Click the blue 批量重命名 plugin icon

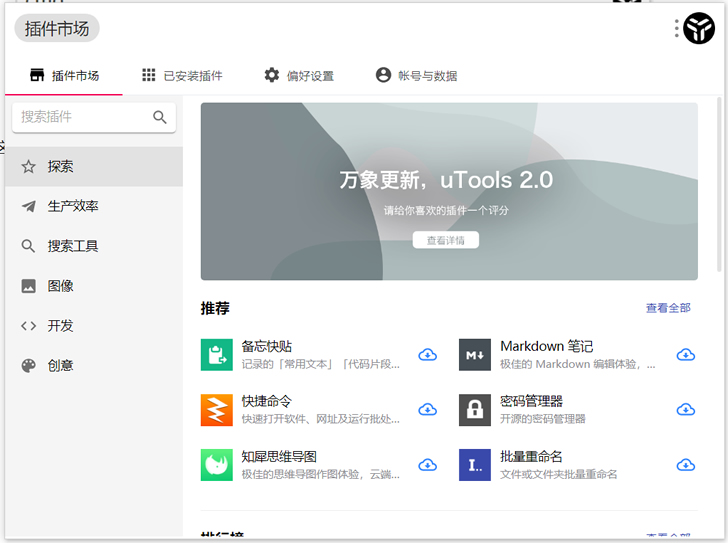pos(475,465)
